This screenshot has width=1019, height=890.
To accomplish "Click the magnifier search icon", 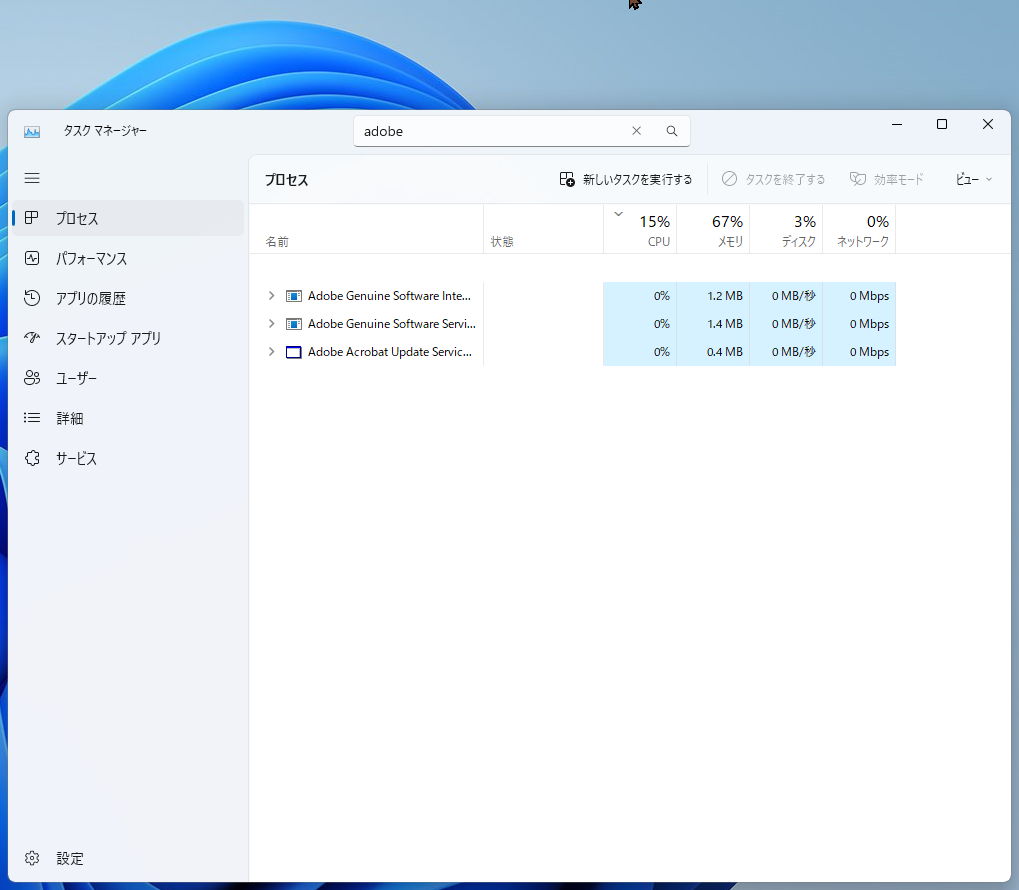I will (x=671, y=131).
